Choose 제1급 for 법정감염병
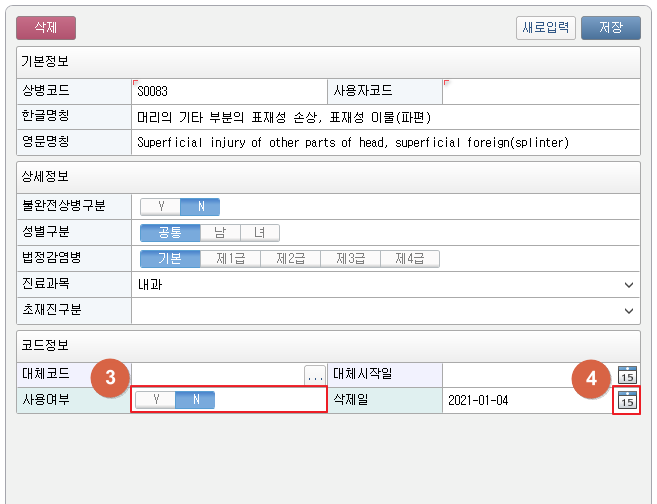Image resolution: width=657 pixels, height=504 pixels. 230,259
